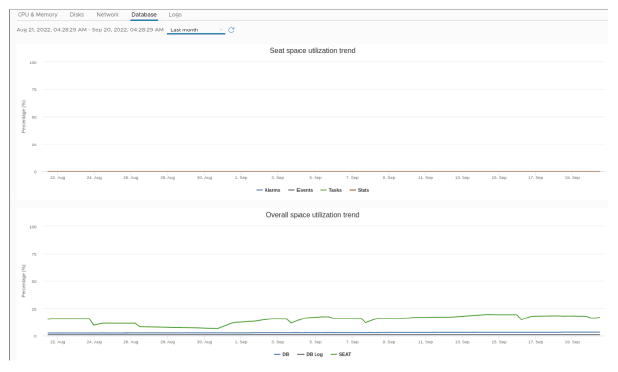Toggle the Alarms series in the Seat legend
This screenshot has height=372, width=618.
[x=268, y=190]
